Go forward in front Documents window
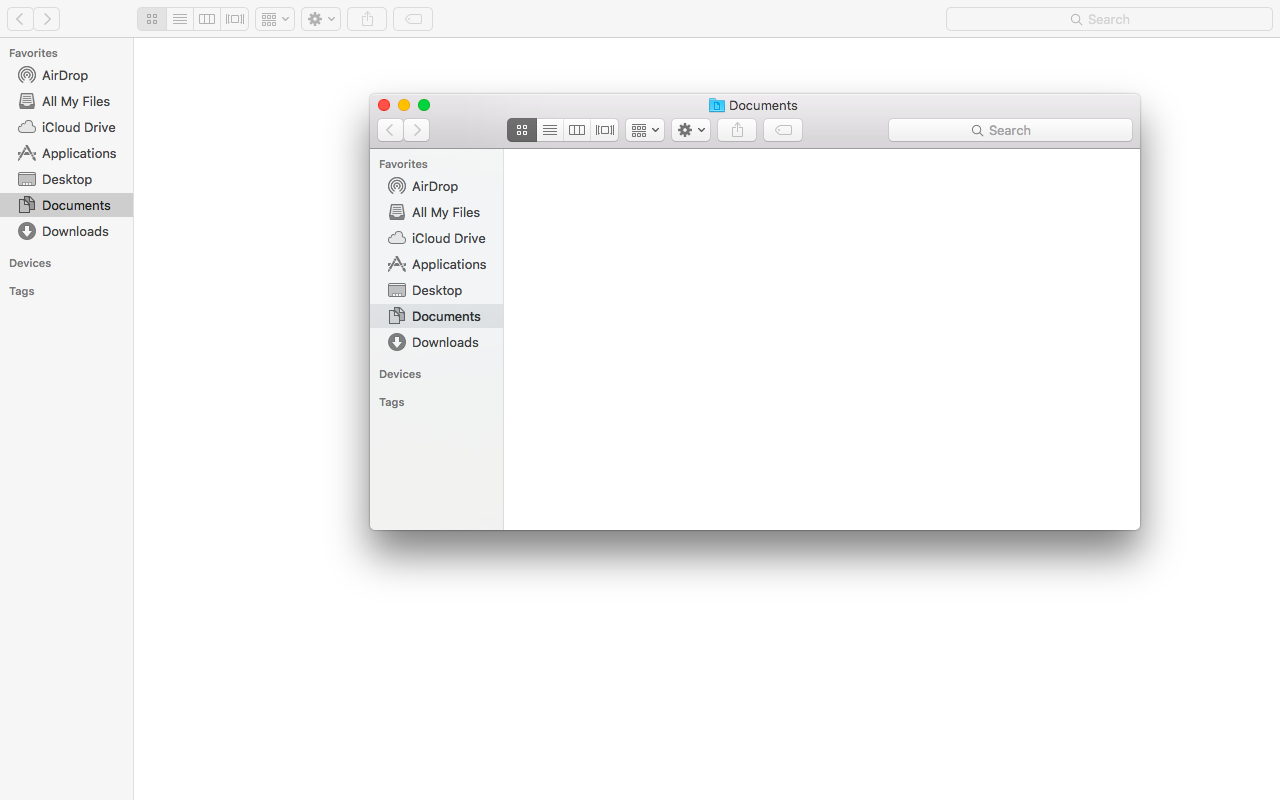 pyautogui.click(x=417, y=130)
